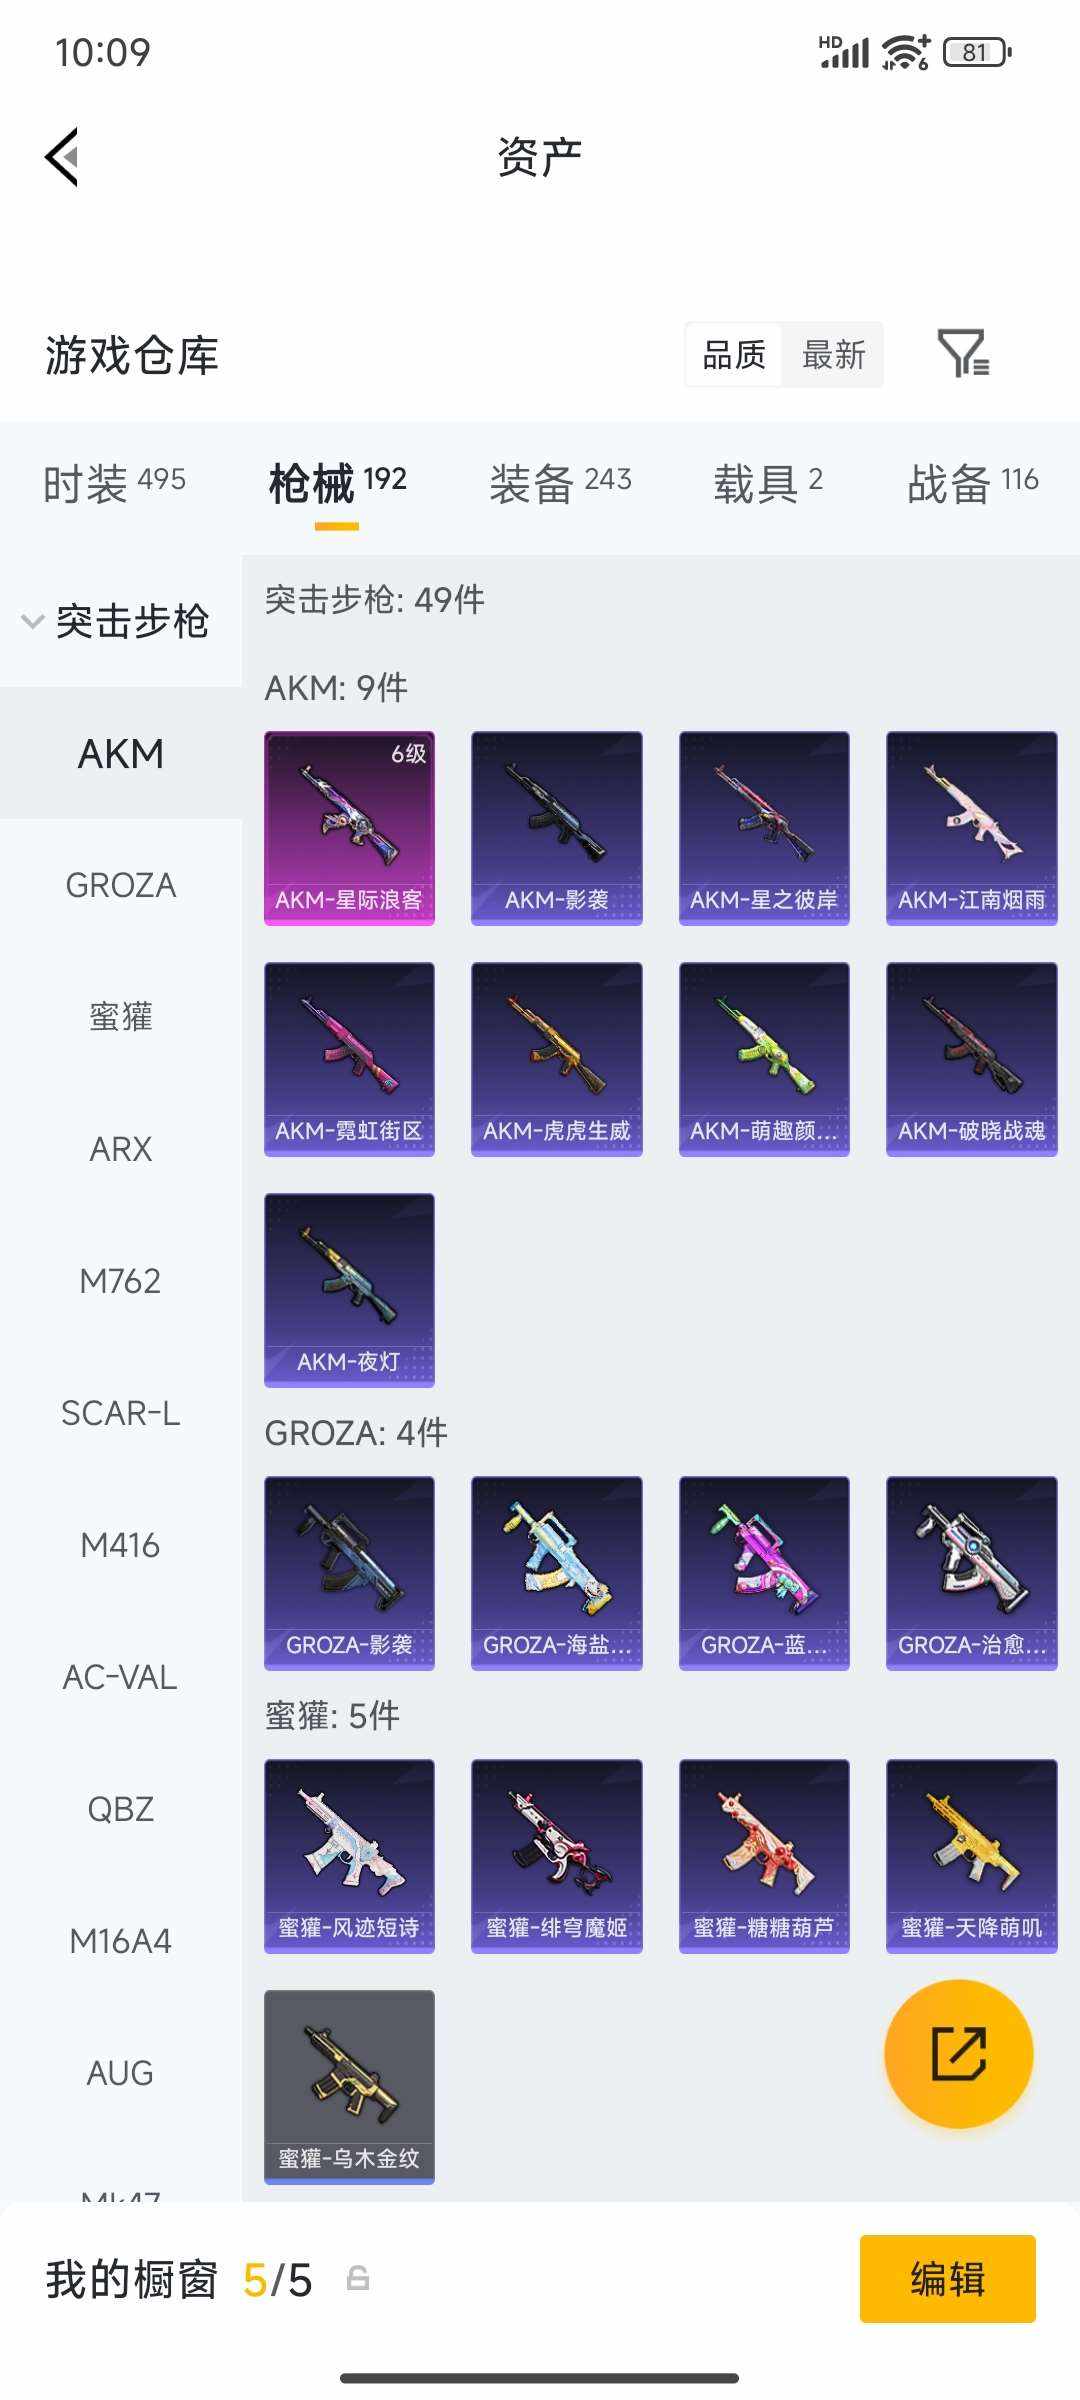Select the 蜜獾-乌木金纹 skin card
The width and height of the screenshot is (1080, 2400).
coord(349,2087)
